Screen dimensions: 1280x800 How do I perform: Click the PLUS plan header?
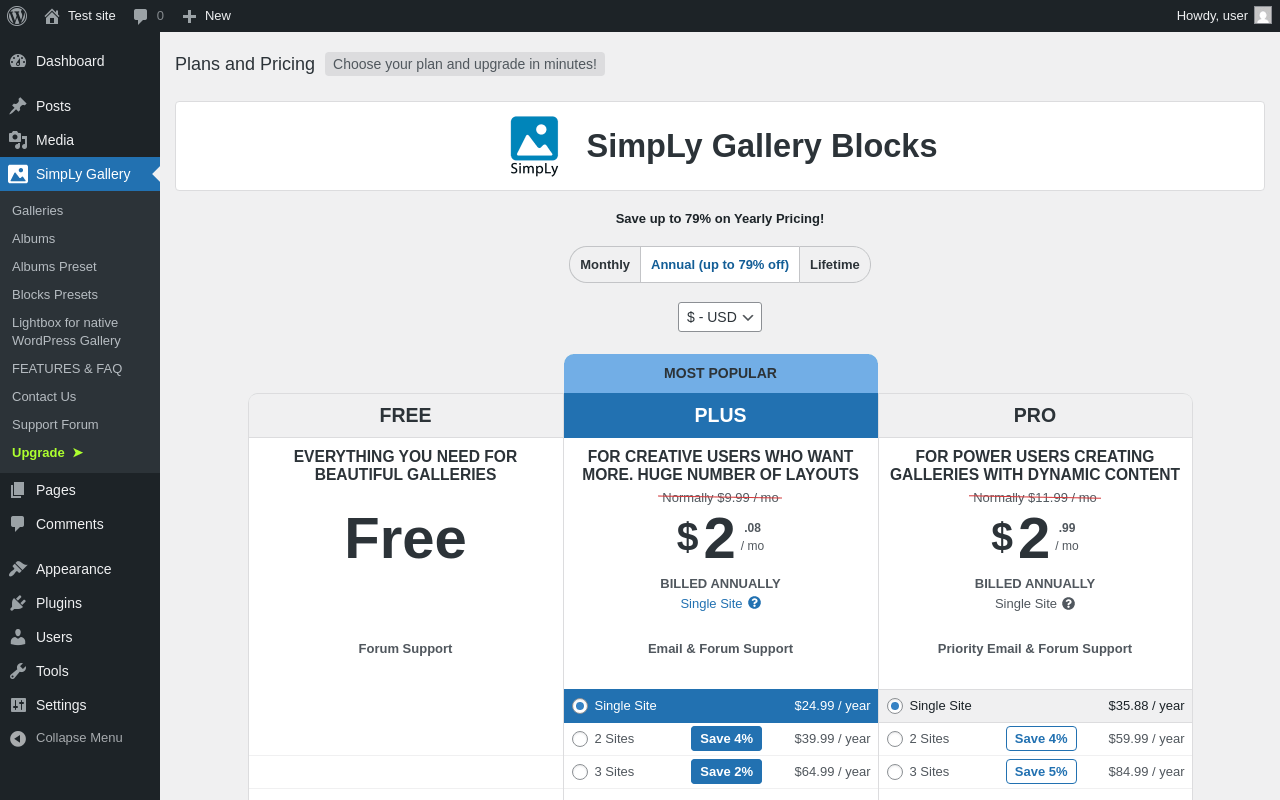point(720,416)
